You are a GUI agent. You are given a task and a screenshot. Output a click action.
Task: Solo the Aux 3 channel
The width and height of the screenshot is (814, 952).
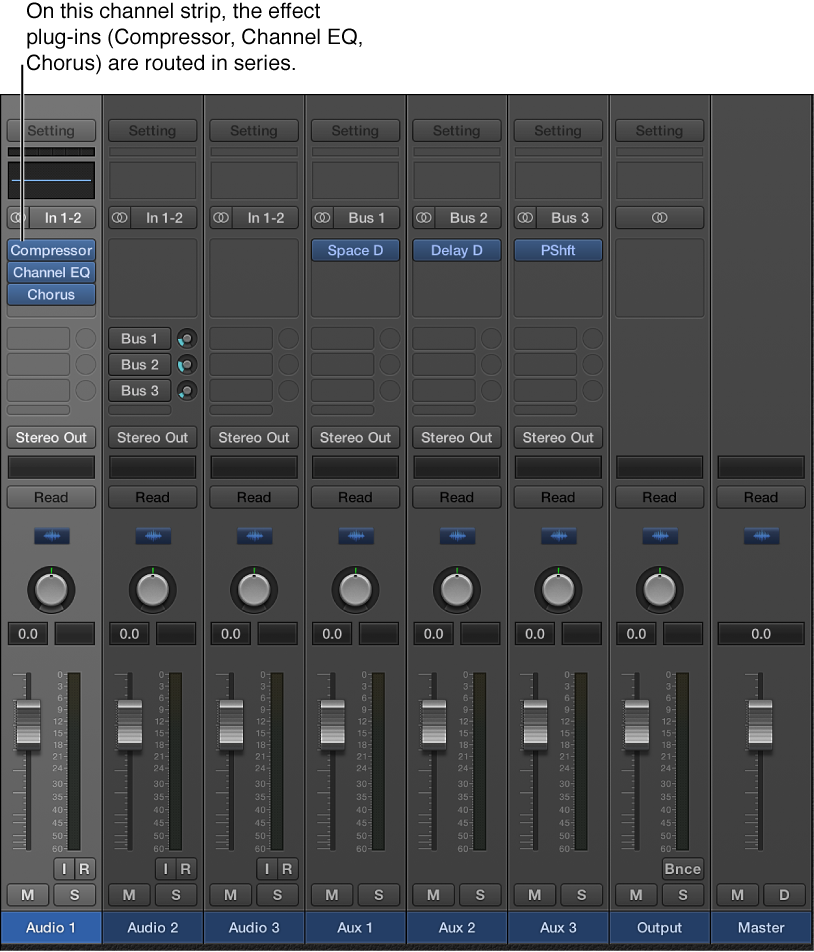[x=581, y=895]
